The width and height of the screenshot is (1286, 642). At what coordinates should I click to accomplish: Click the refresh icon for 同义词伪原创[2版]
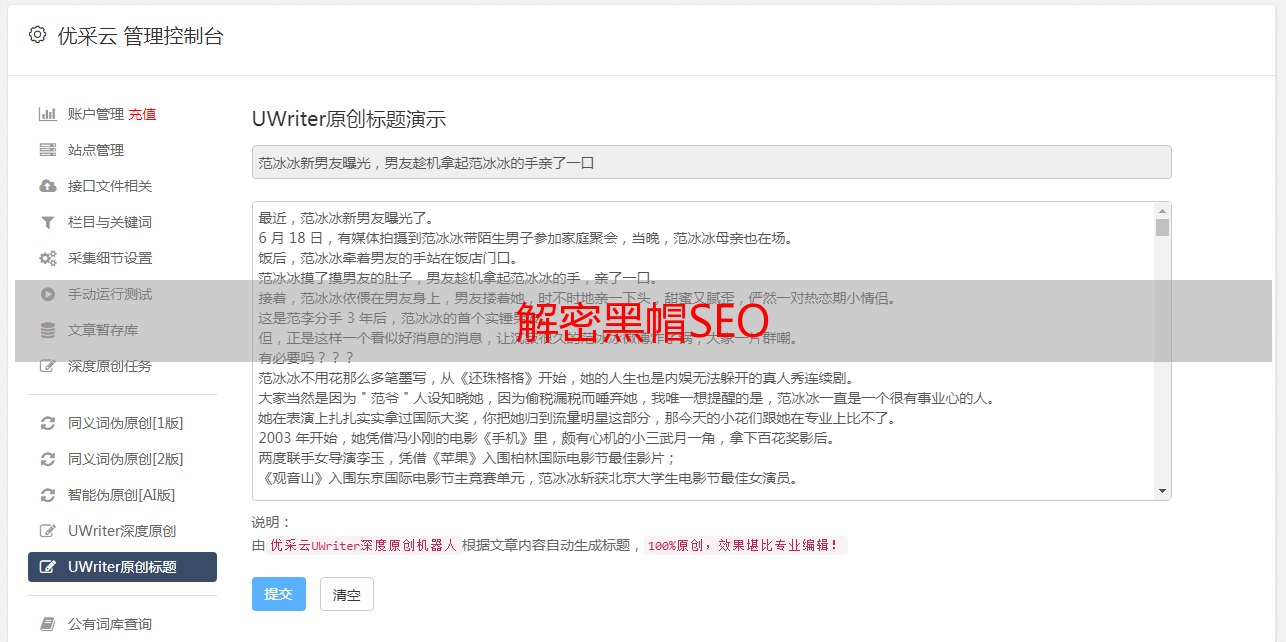point(47,459)
